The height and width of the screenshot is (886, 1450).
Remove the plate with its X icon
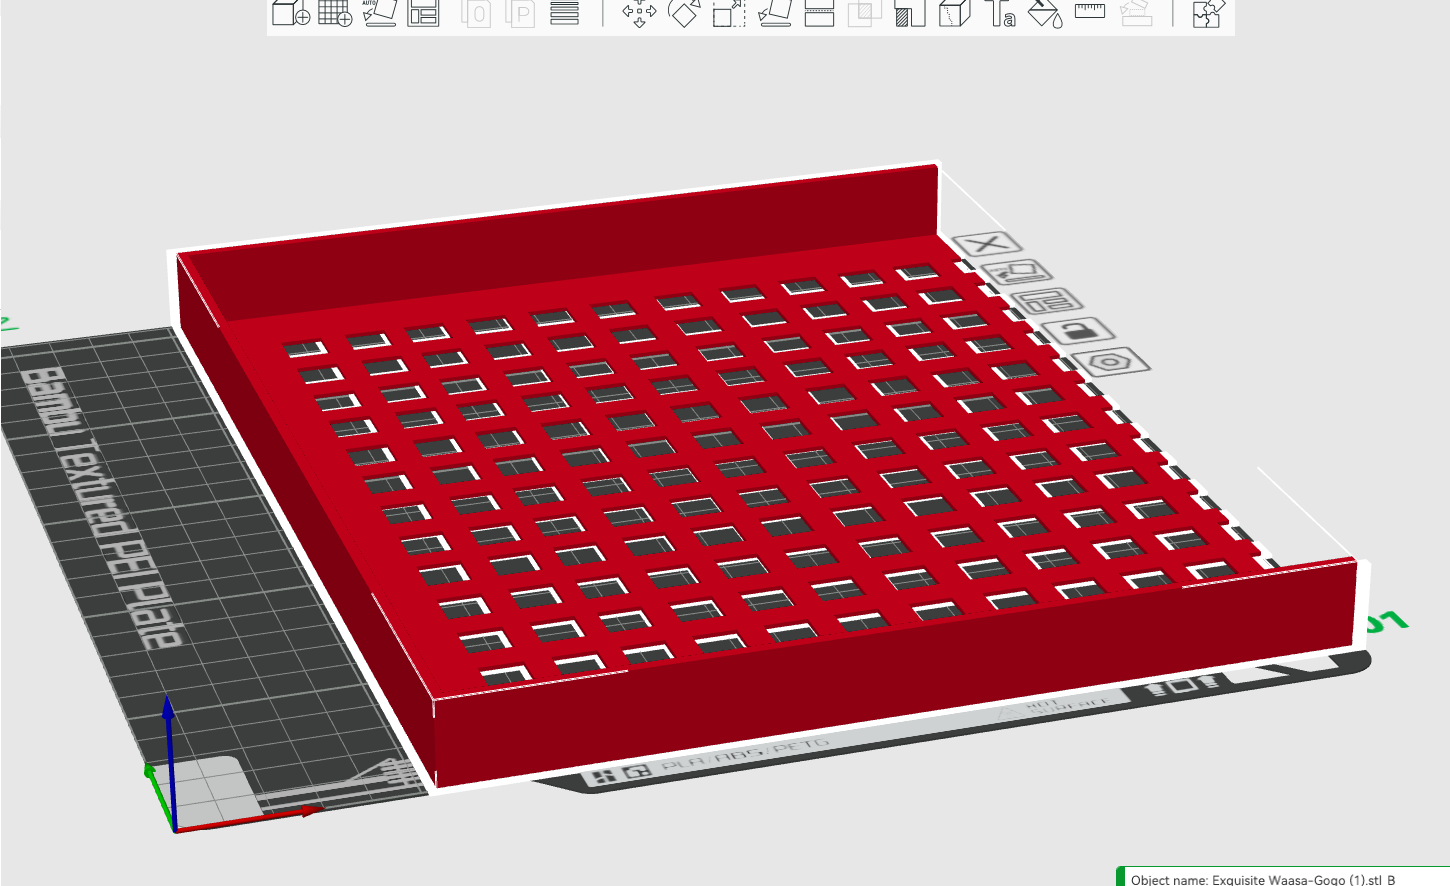(987, 243)
